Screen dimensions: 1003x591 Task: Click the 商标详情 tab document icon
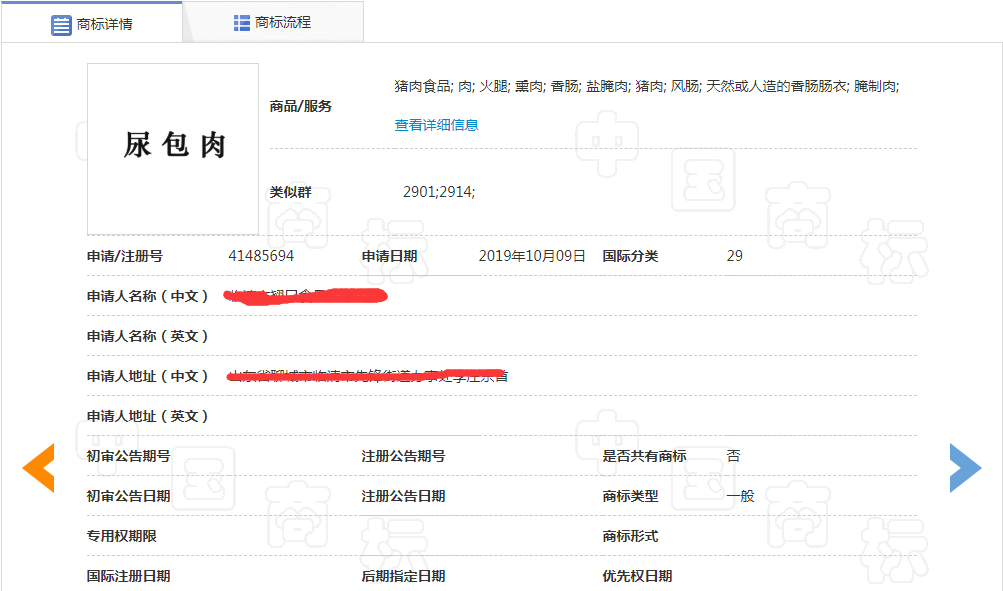pyautogui.click(x=61, y=24)
